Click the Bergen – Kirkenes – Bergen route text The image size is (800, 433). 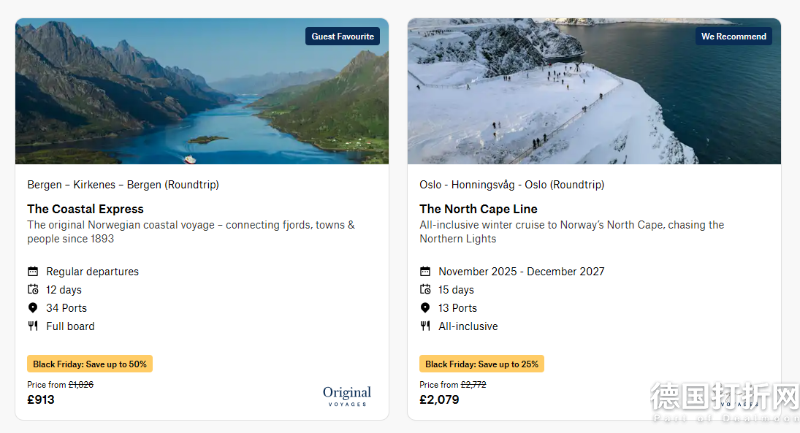tap(123, 185)
